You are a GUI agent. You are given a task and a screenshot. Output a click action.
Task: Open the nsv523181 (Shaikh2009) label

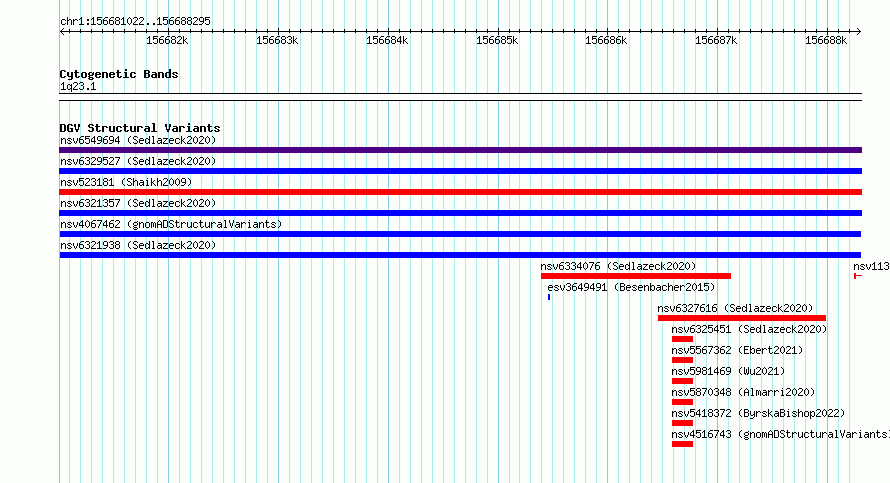[x=126, y=182]
